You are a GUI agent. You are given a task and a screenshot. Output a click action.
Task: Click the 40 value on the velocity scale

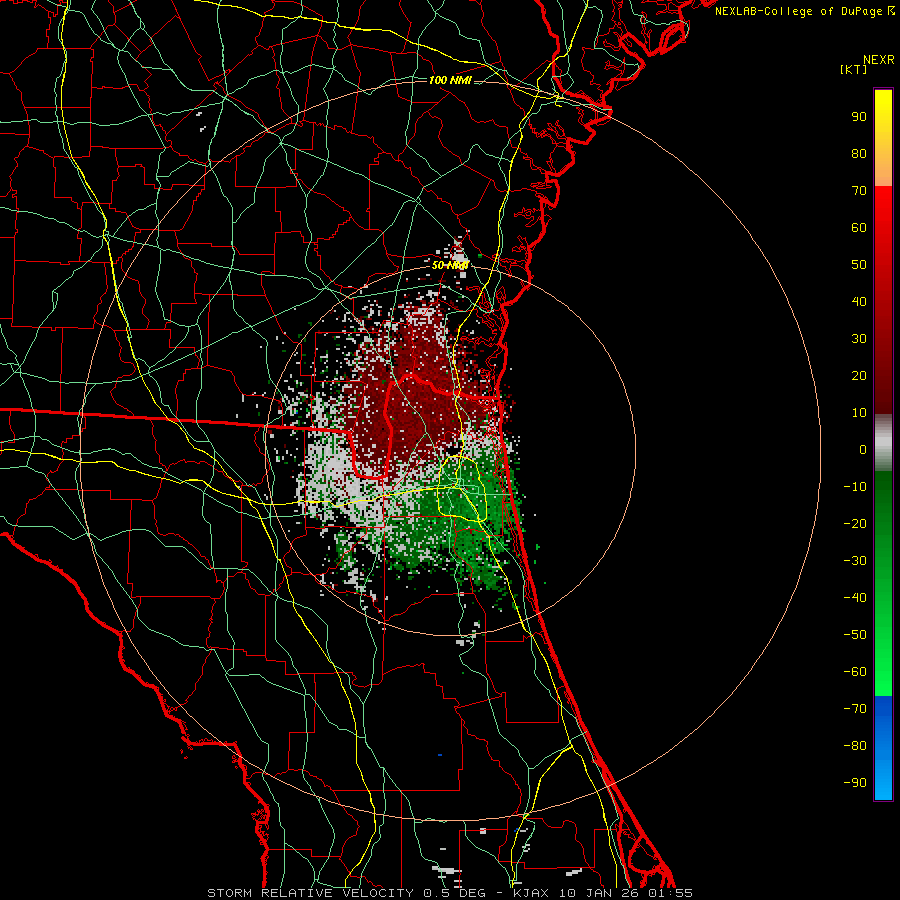click(x=859, y=301)
